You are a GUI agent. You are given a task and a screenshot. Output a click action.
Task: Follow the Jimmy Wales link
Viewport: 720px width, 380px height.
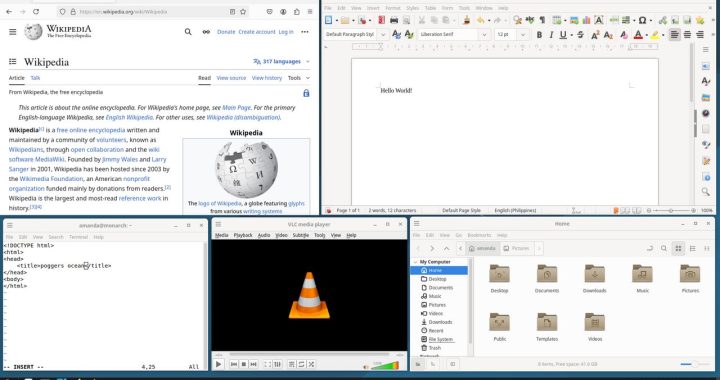(120, 159)
